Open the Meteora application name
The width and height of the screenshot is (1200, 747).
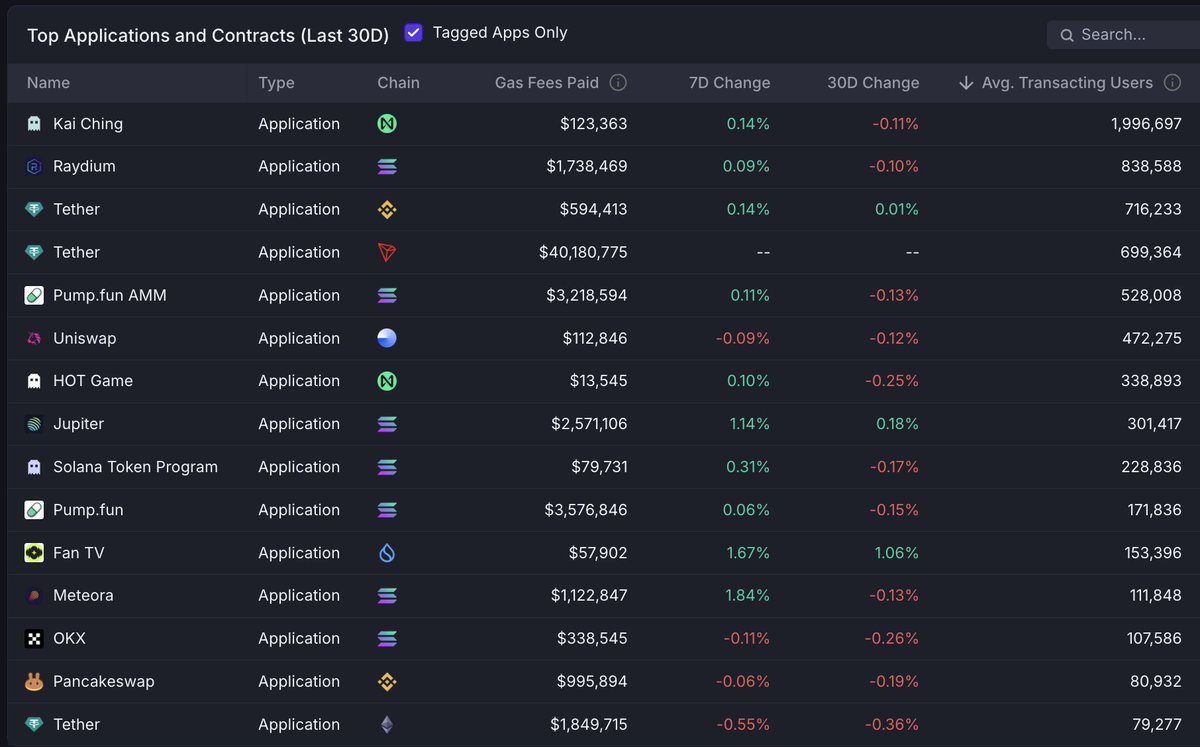click(x=83, y=596)
